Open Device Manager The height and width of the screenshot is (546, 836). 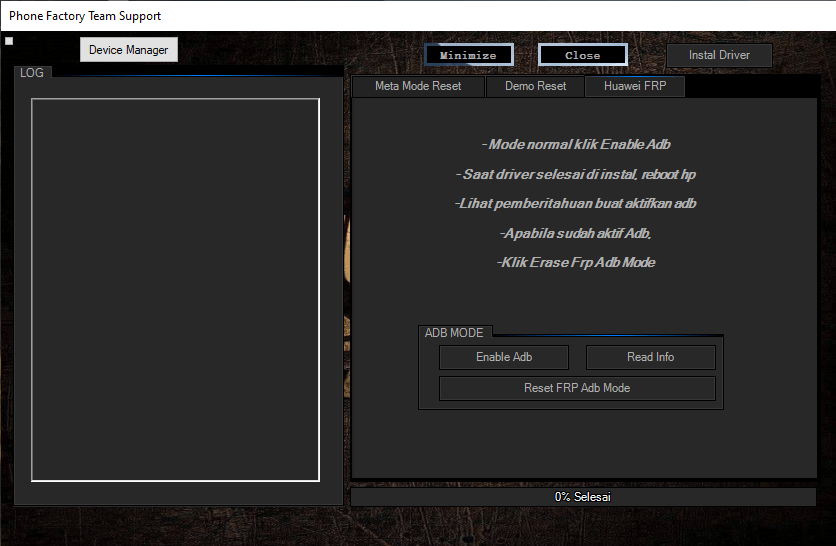[x=128, y=50]
